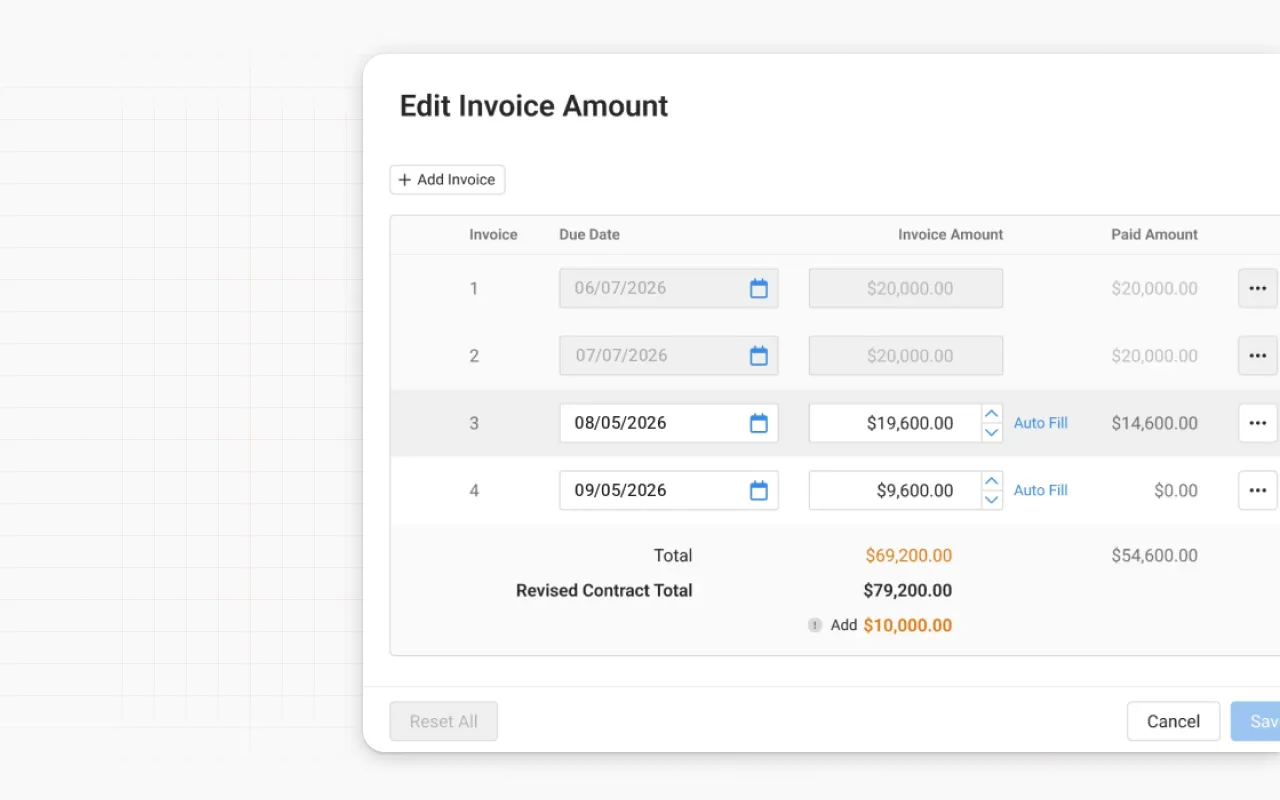Select the $0.00 paid amount for invoice 4

point(1176,490)
